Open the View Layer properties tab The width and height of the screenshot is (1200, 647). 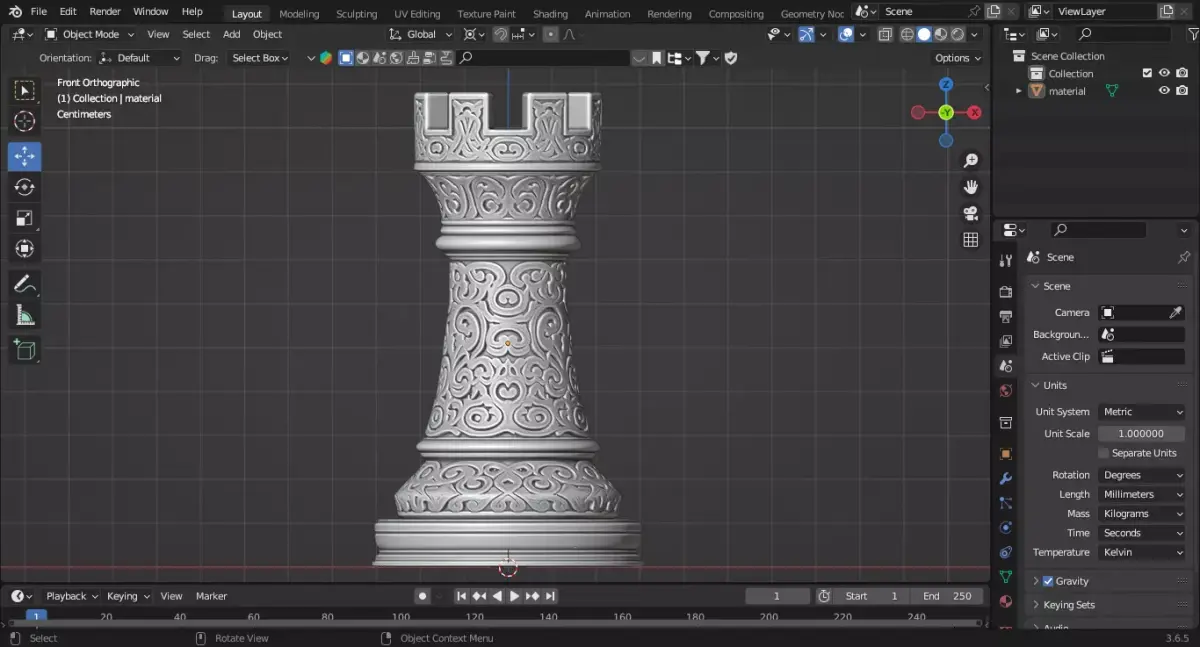[x=1006, y=341]
